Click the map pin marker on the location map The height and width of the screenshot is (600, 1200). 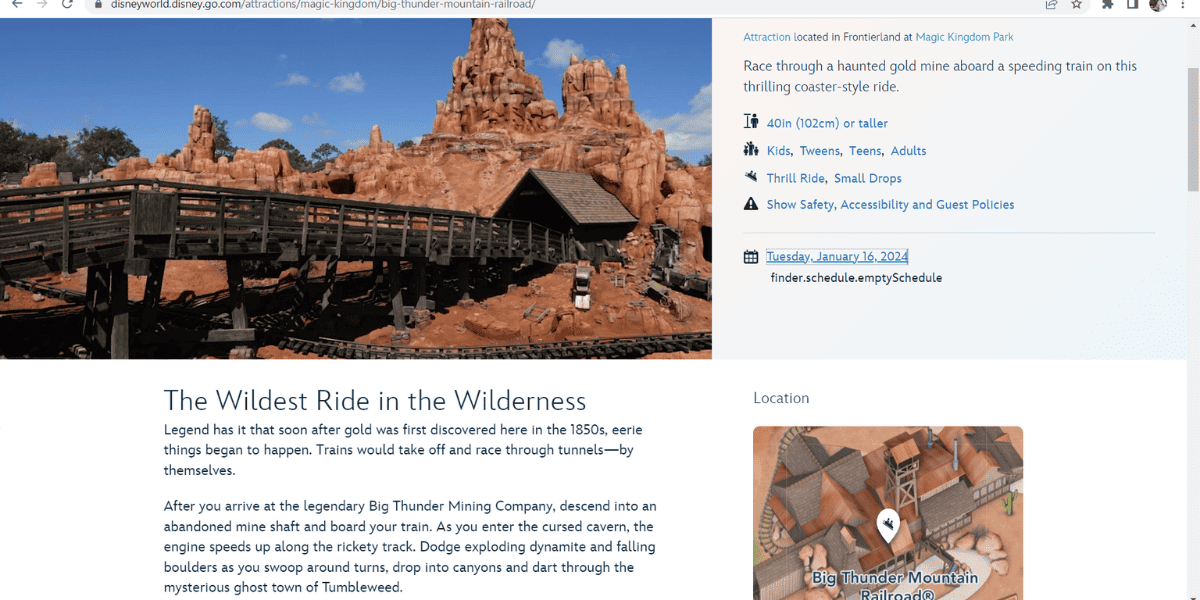click(x=887, y=524)
